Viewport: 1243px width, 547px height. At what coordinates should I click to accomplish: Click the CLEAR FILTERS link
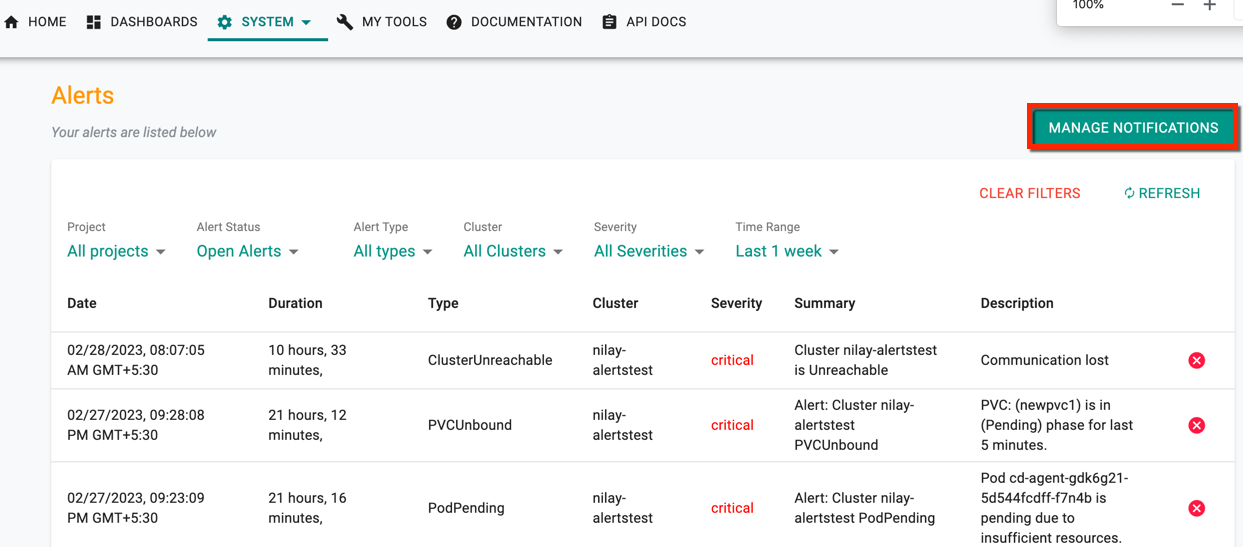coord(1030,193)
